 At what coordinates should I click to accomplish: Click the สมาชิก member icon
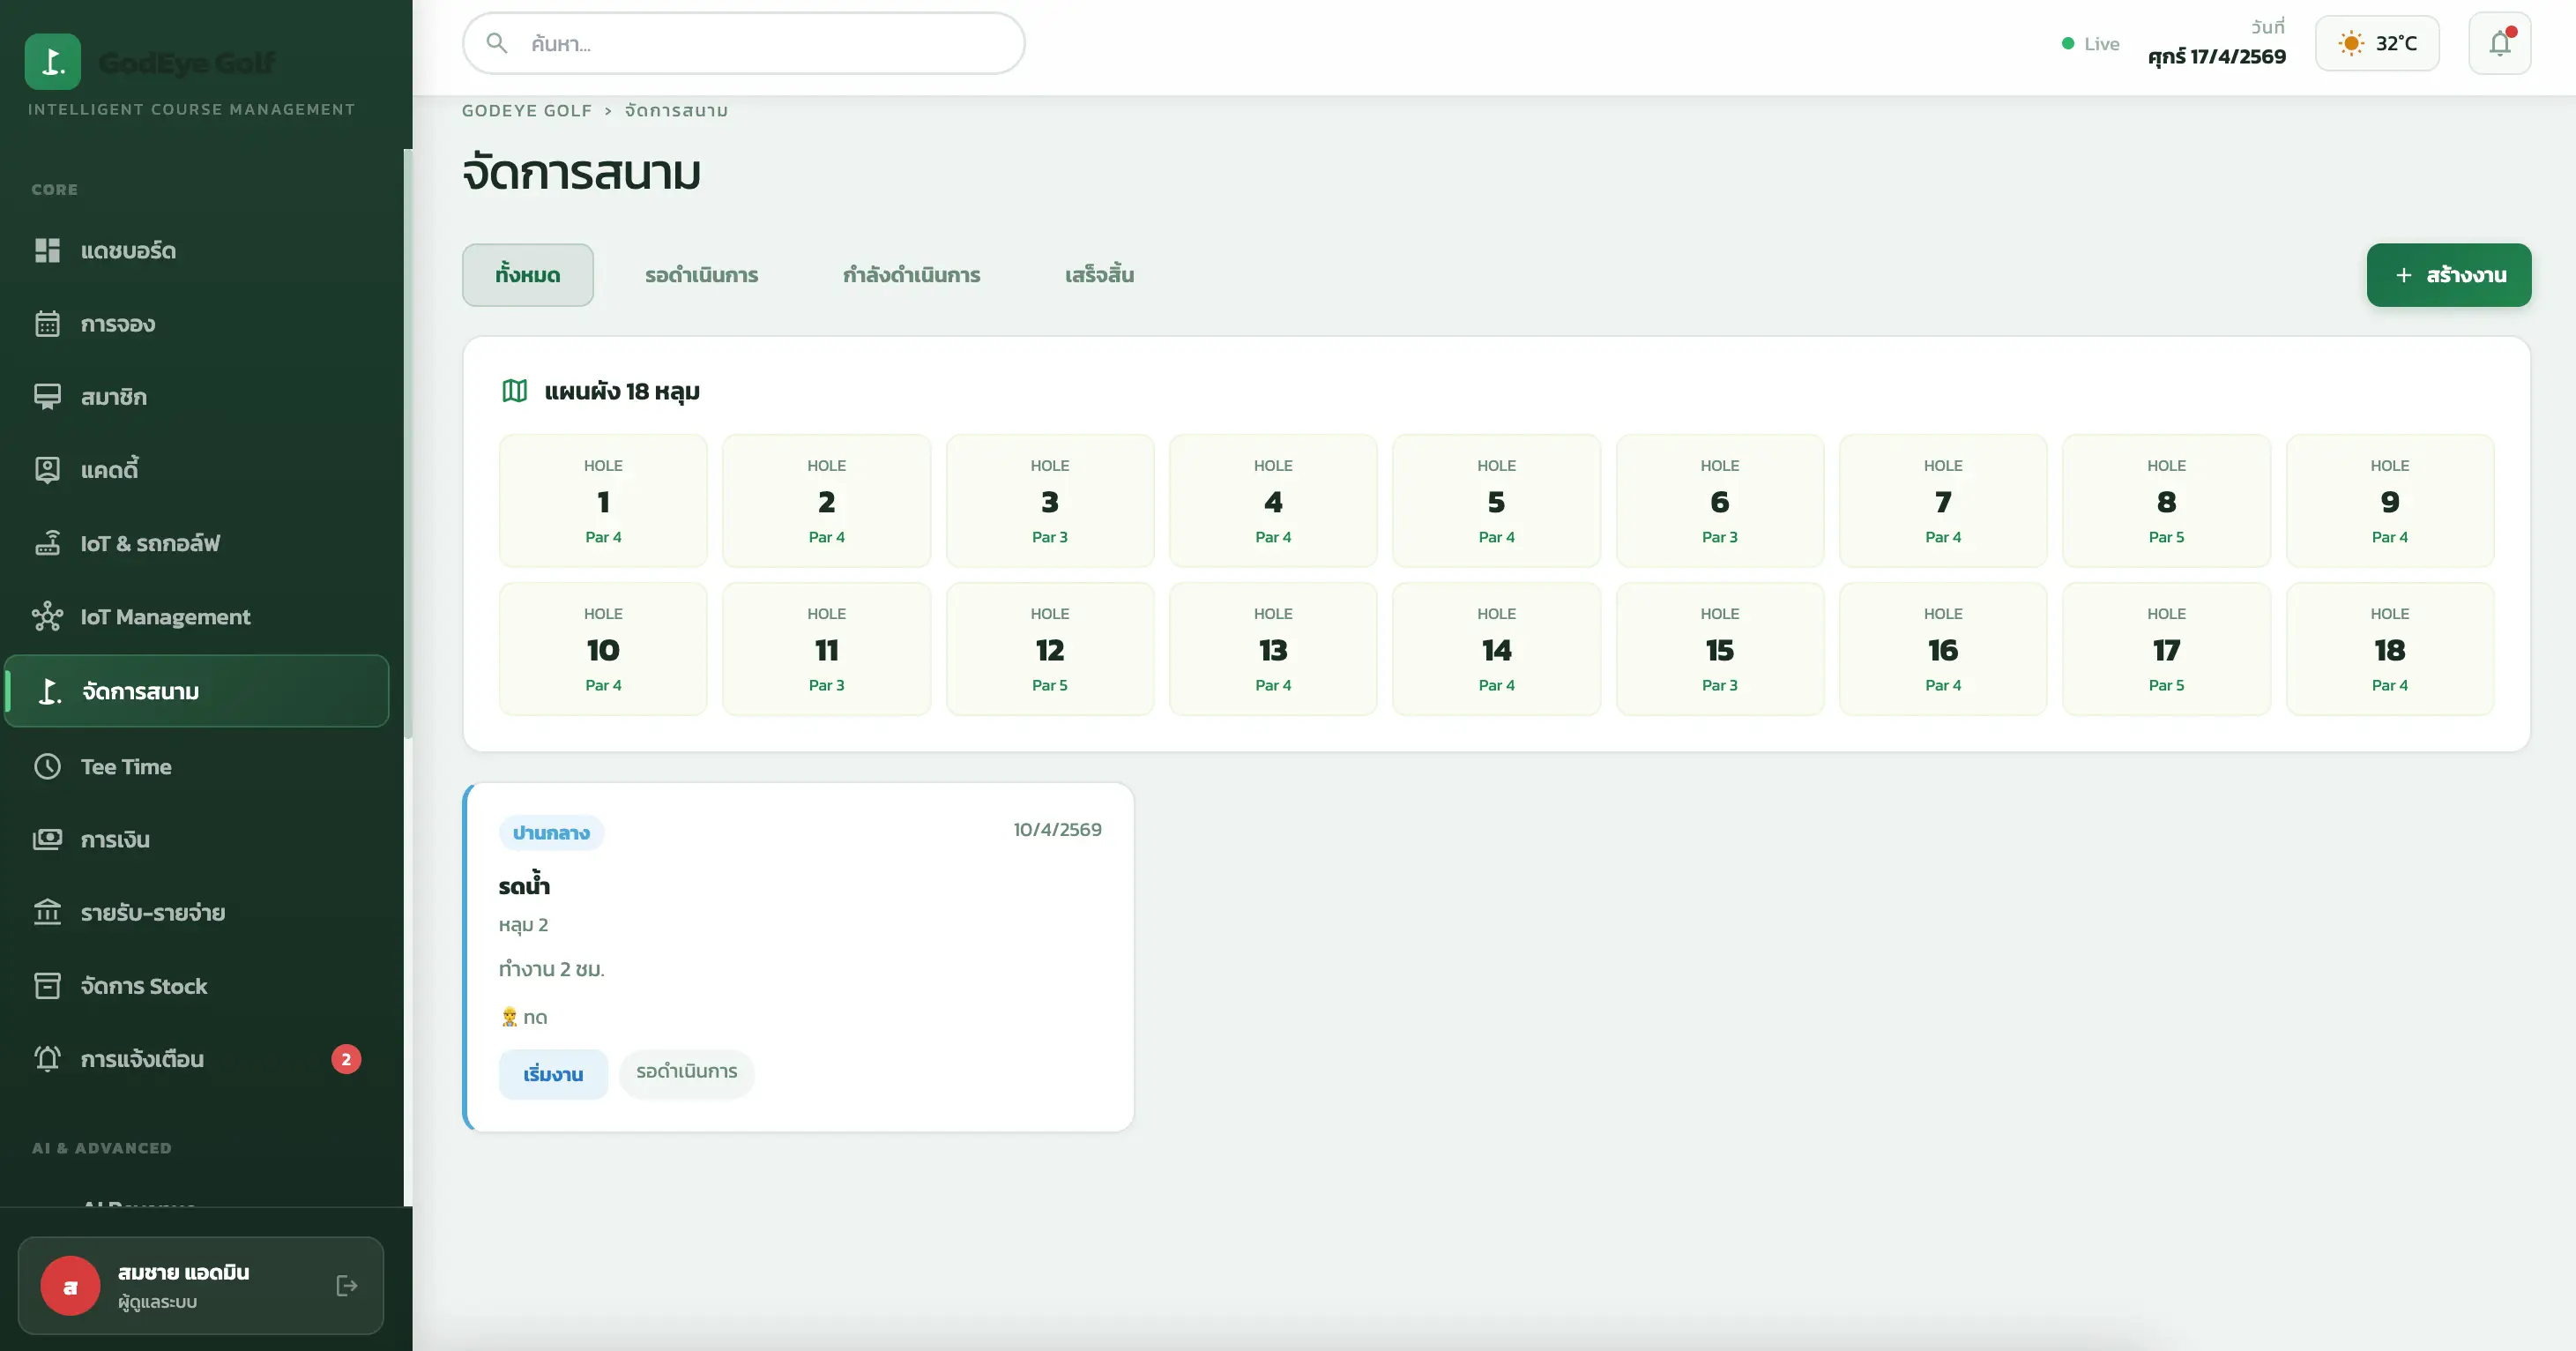47,397
